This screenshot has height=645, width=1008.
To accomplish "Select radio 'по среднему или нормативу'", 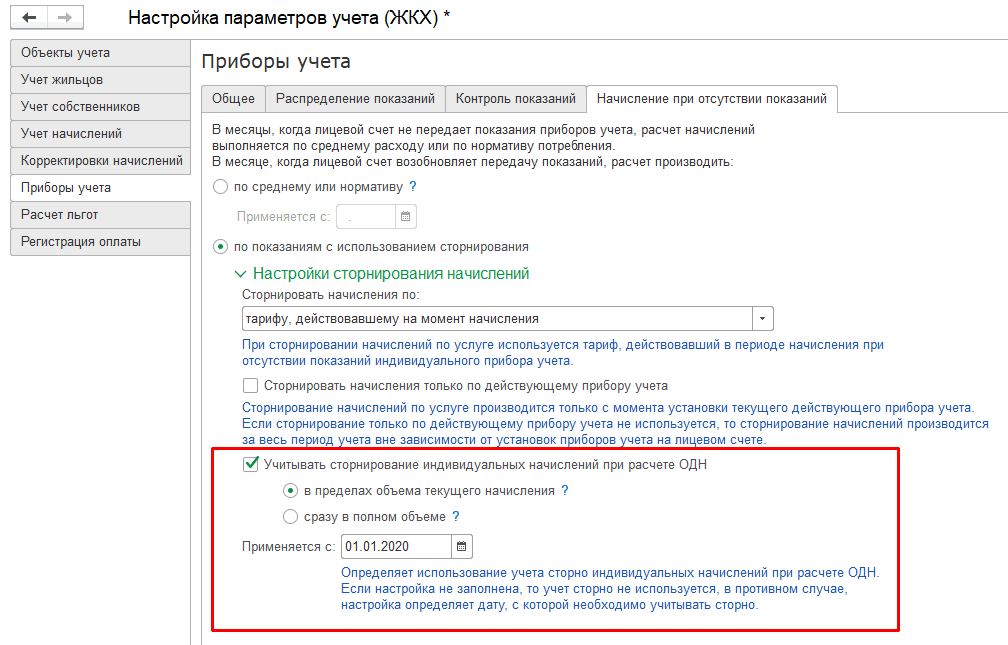I will [x=221, y=187].
